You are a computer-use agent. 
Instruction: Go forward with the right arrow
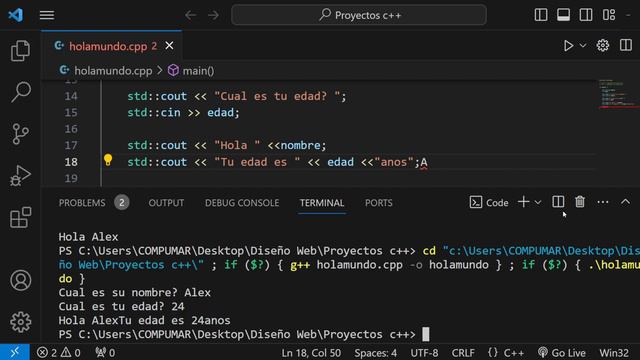(x=213, y=16)
